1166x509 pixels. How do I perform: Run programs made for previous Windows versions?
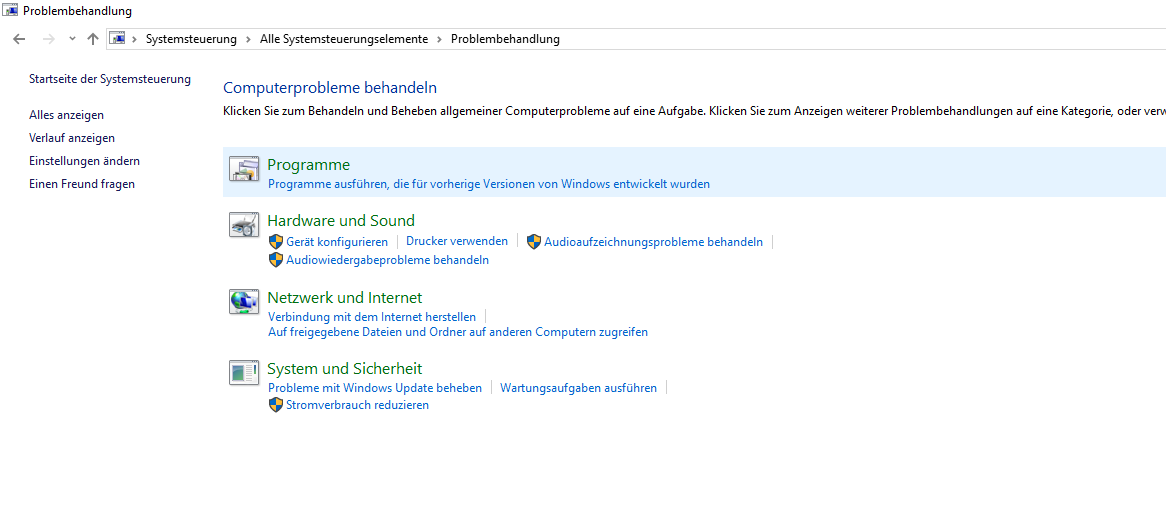[489, 184]
